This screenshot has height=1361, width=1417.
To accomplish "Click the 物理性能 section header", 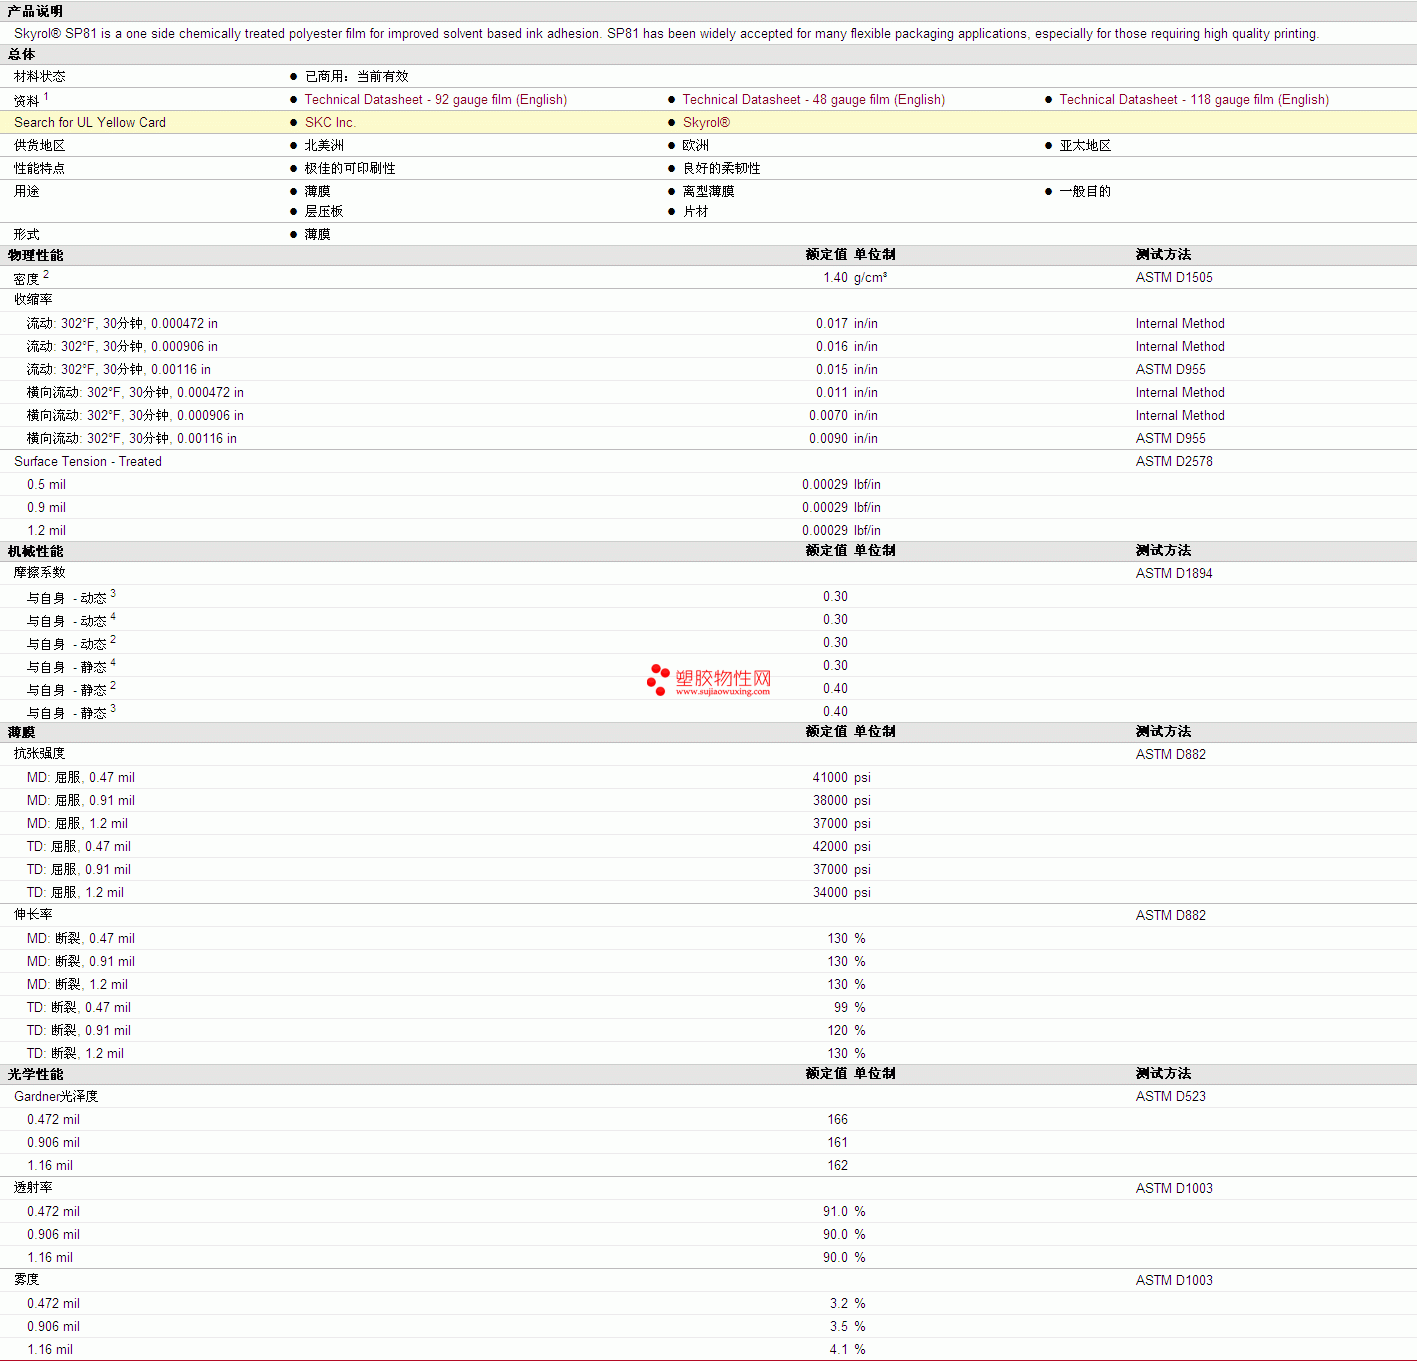I will (x=35, y=255).
